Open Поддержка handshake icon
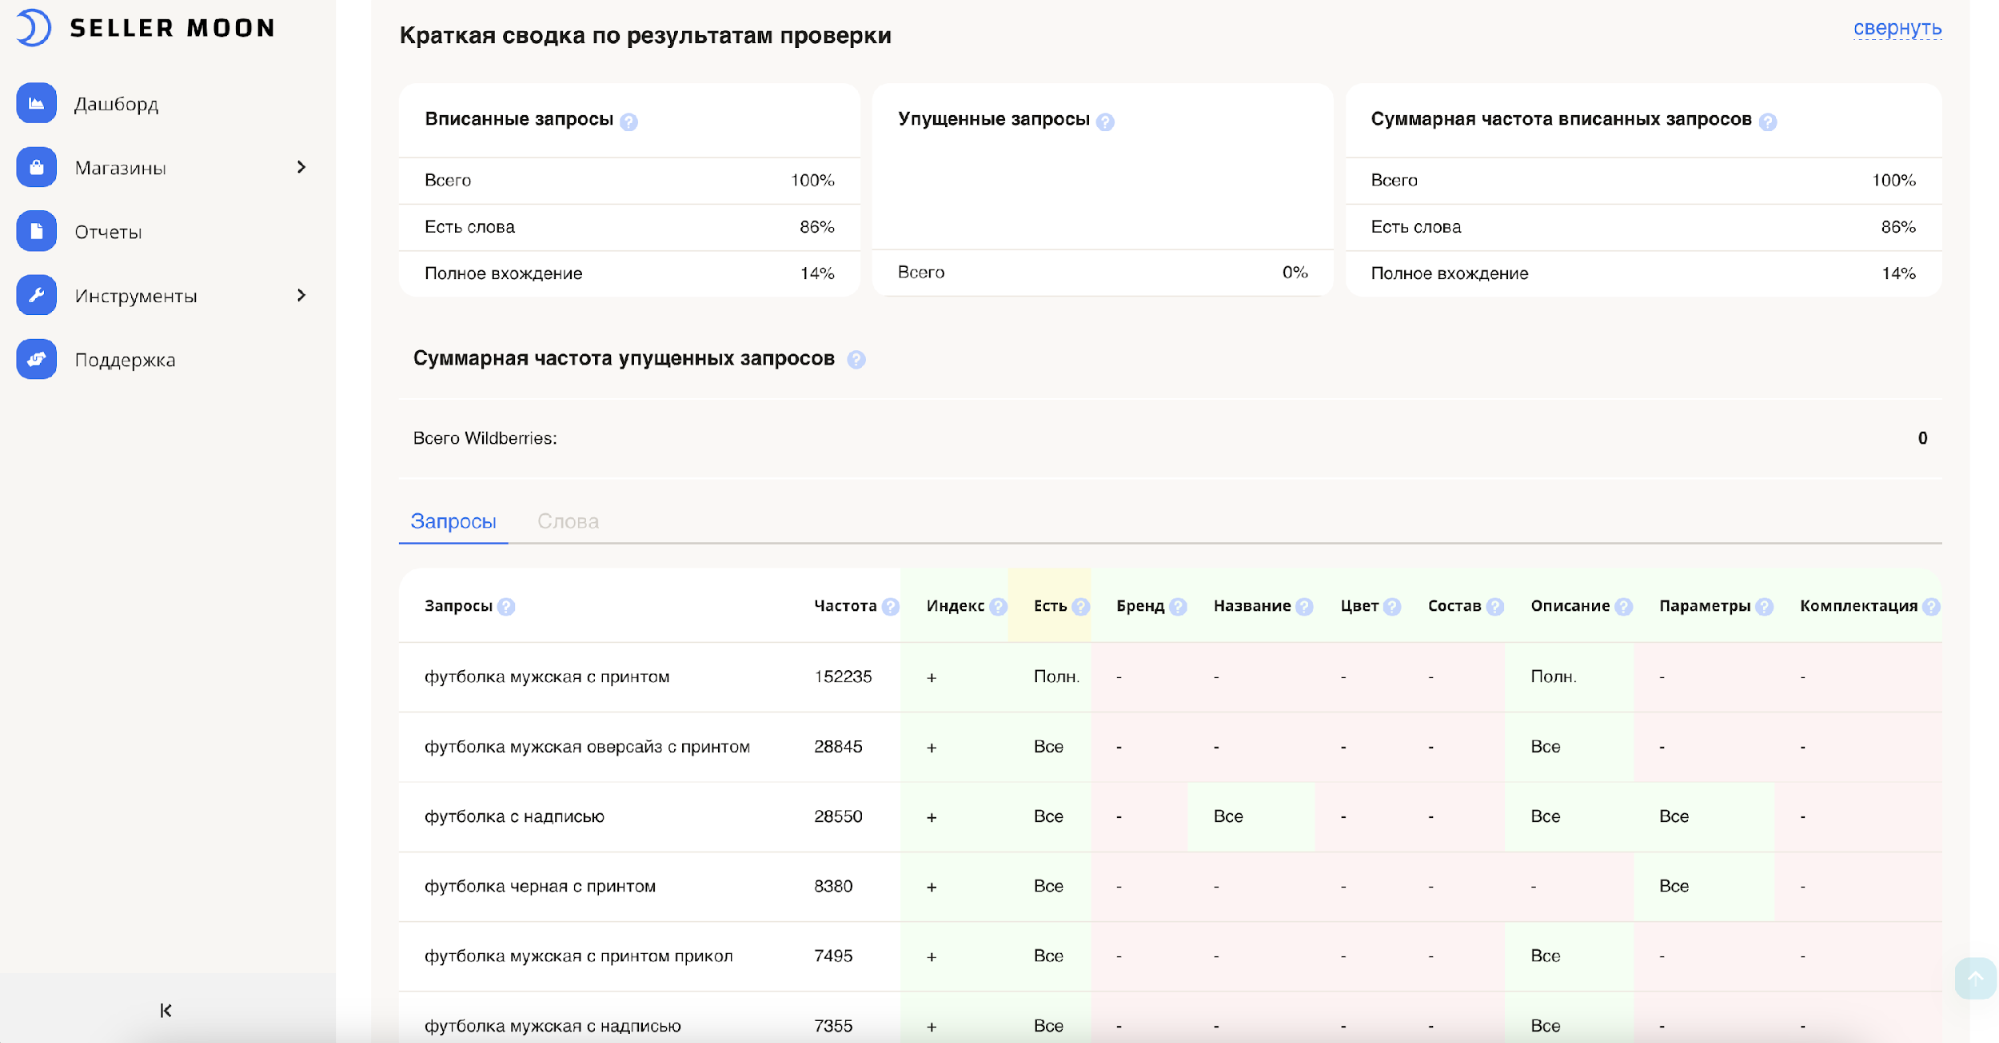The height and width of the screenshot is (1043, 1999). (x=36, y=359)
